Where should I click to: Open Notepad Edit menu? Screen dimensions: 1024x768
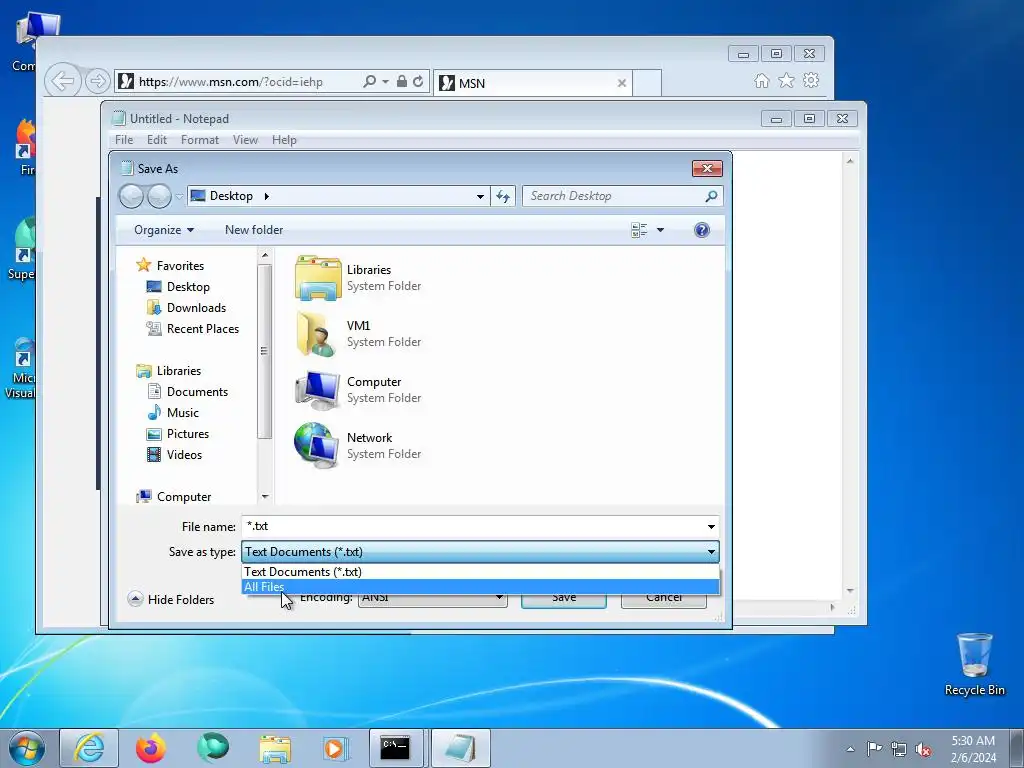(x=157, y=140)
